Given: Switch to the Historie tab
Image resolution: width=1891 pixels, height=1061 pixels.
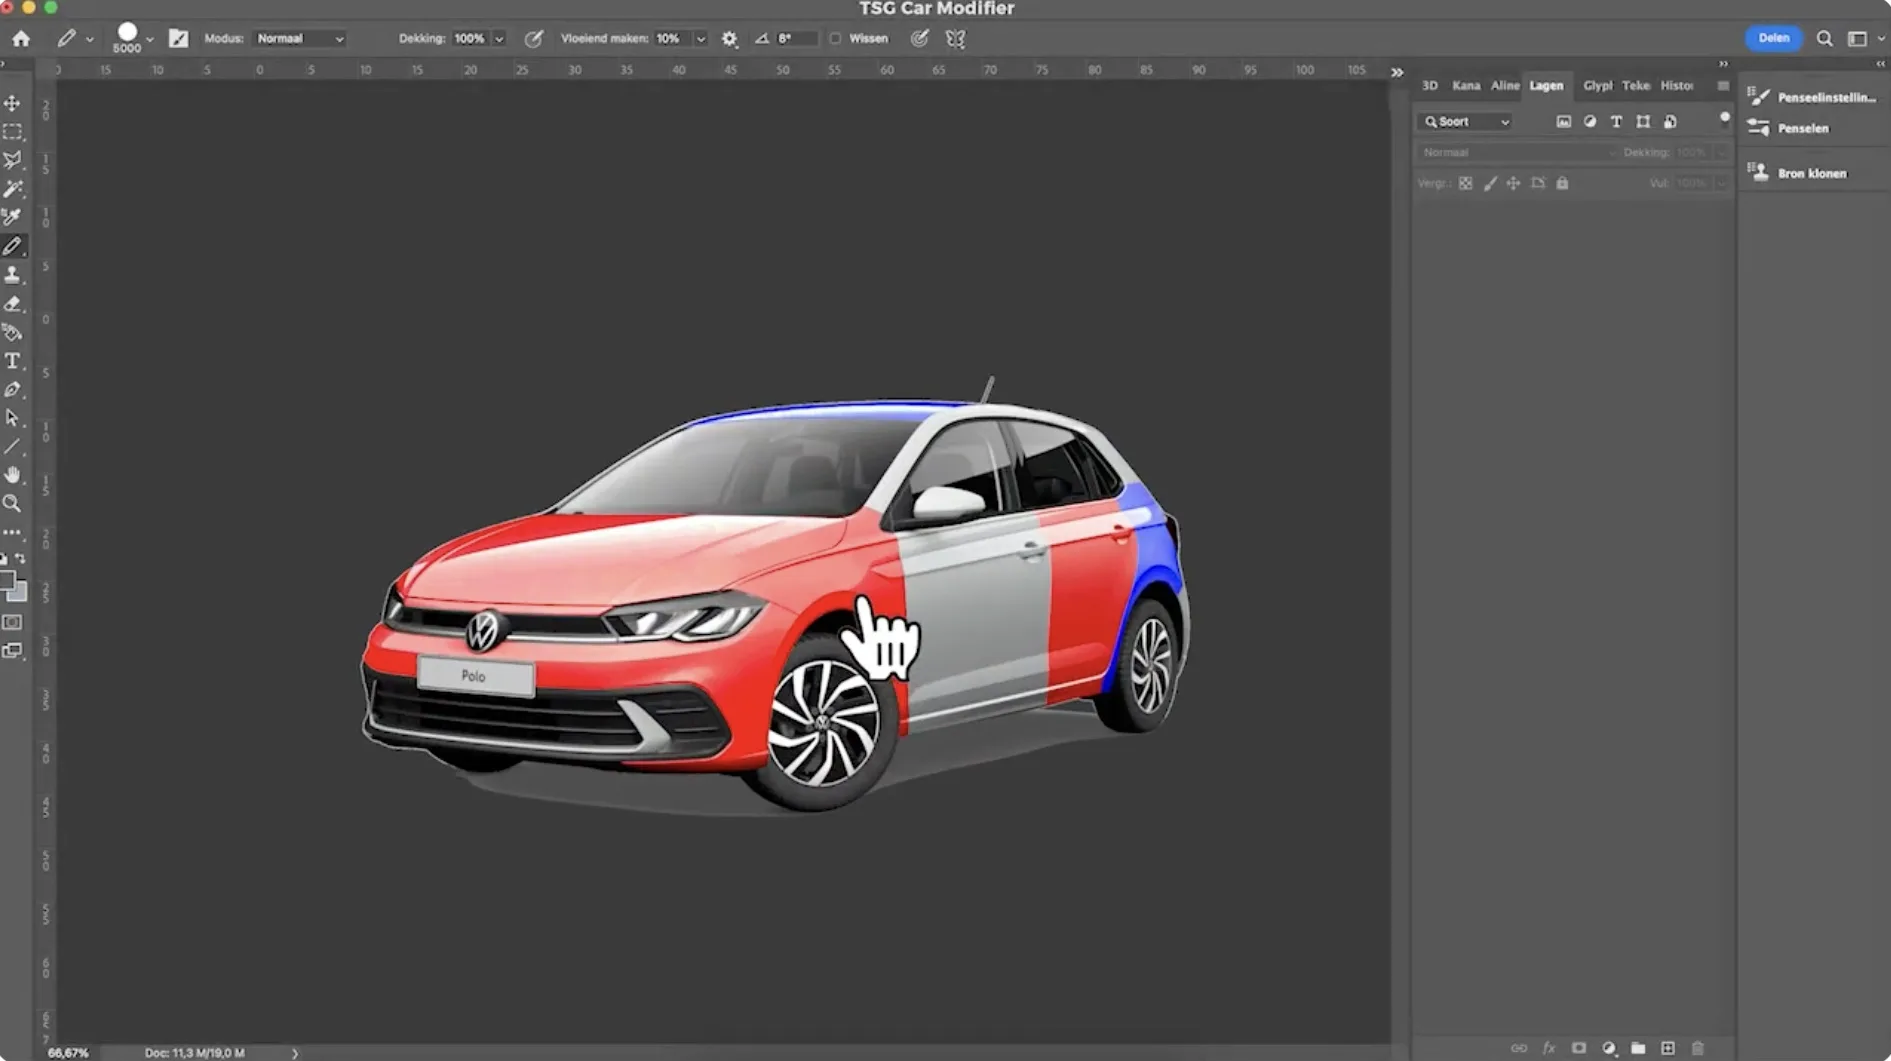Looking at the screenshot, I should coord(1677,86).
